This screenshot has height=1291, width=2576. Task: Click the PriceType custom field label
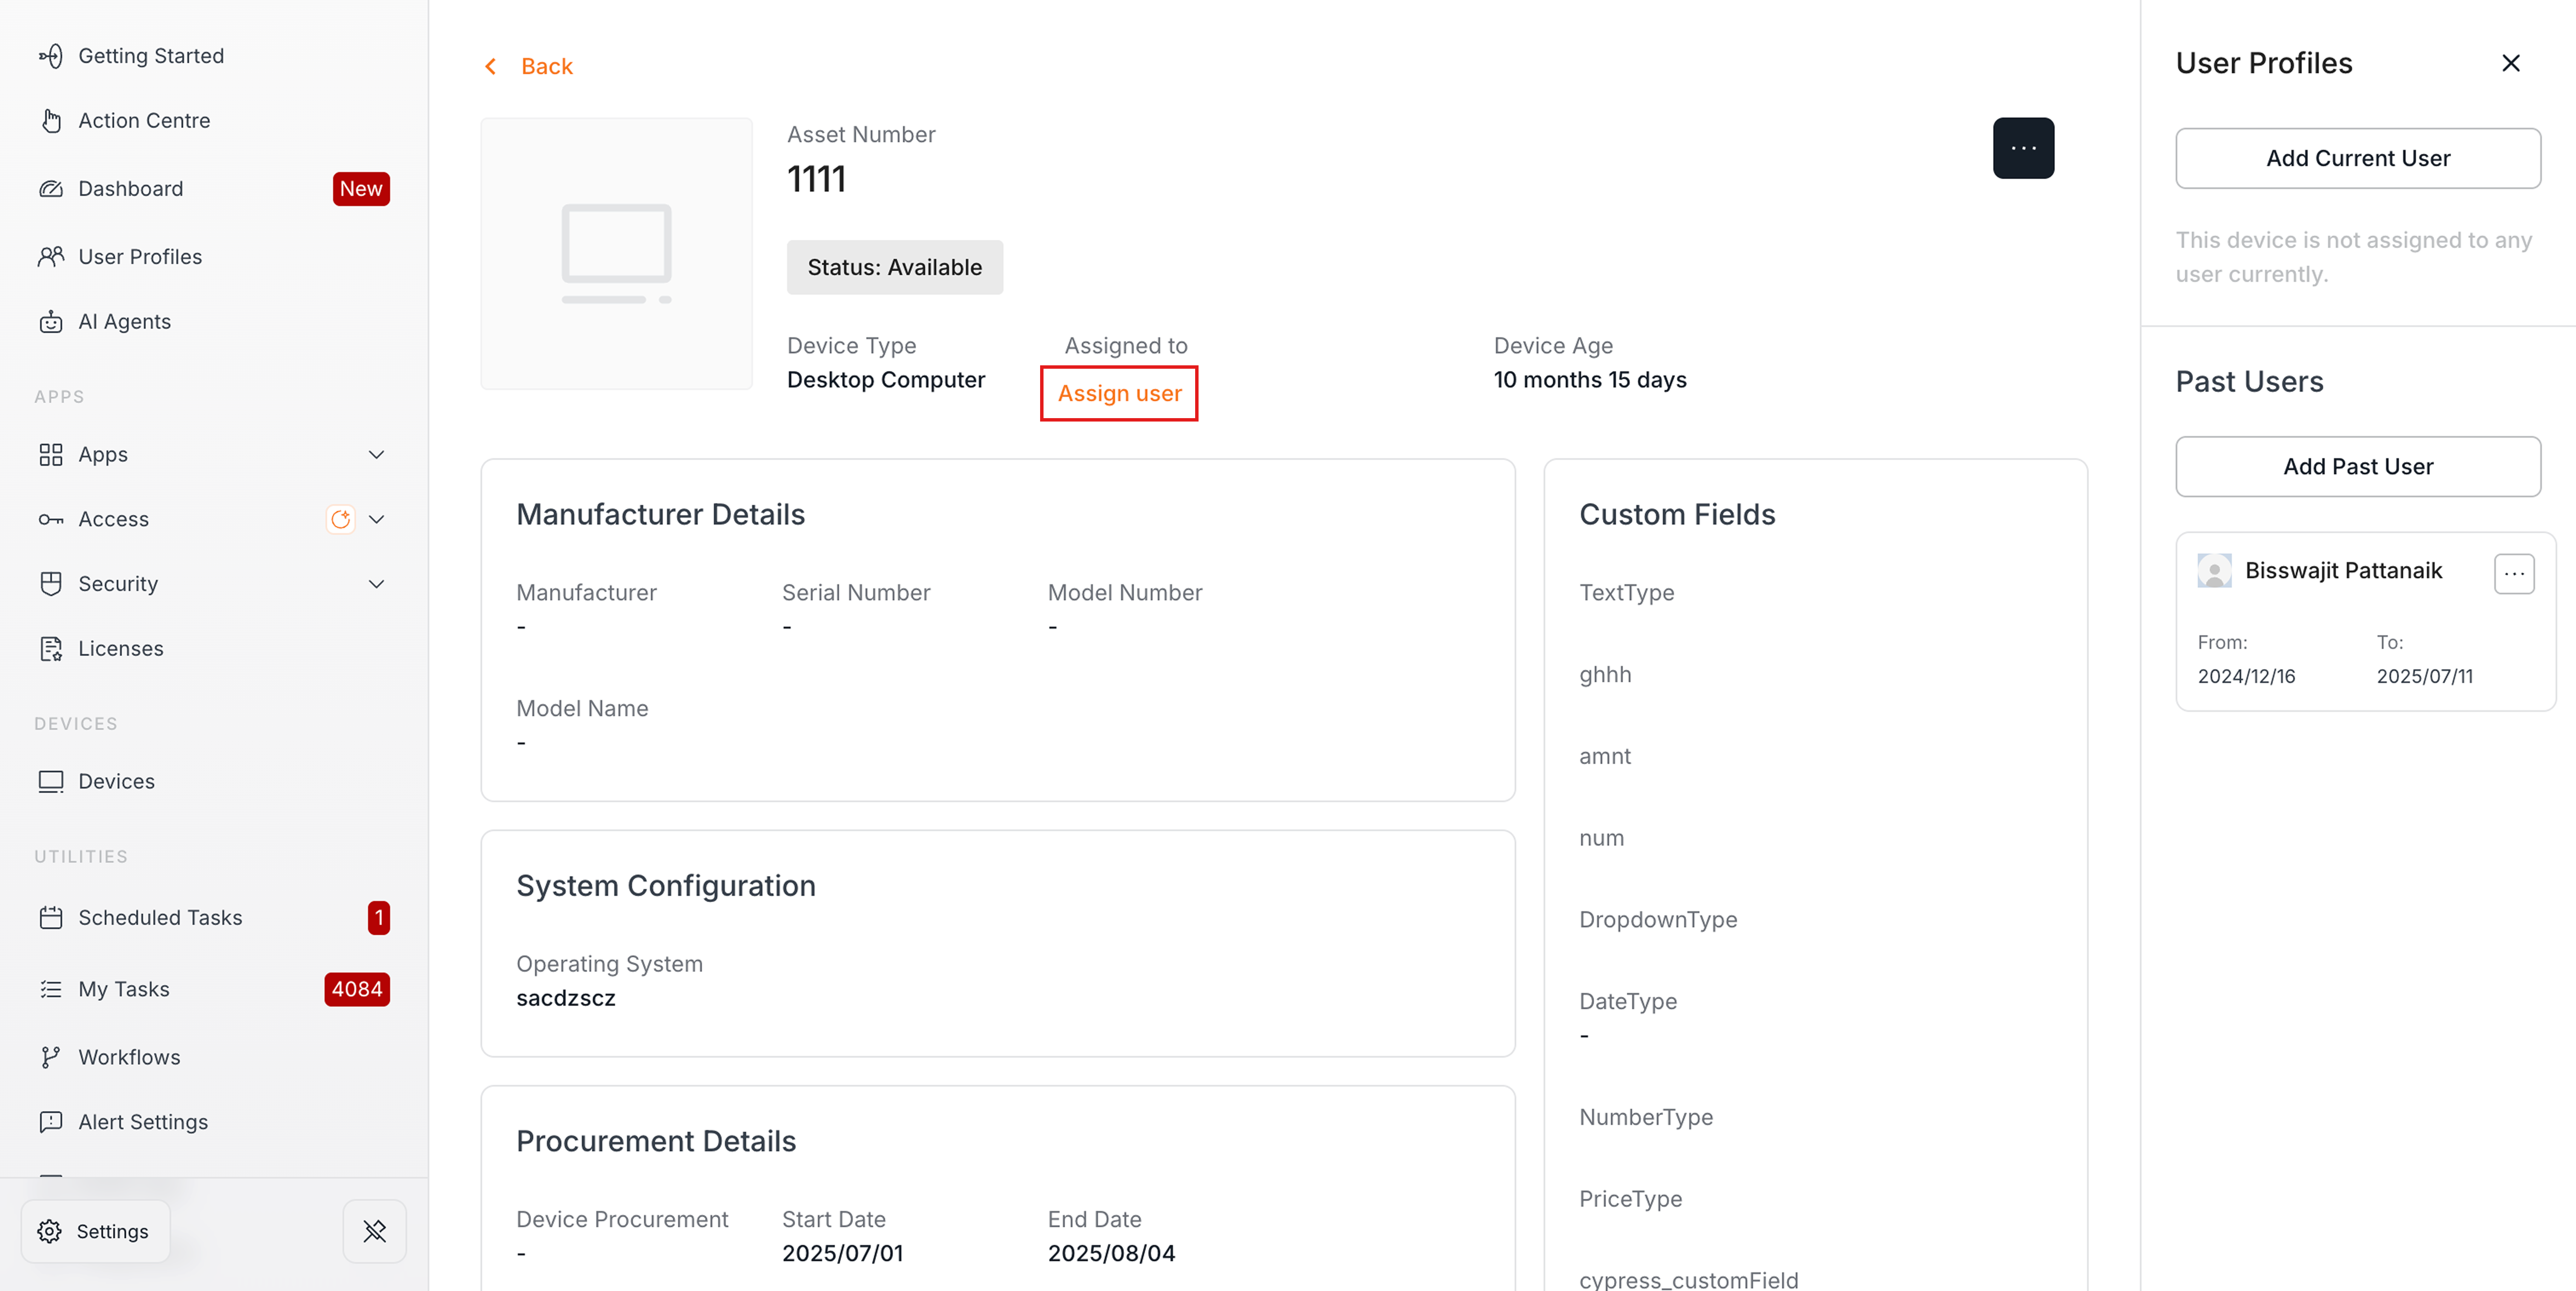click(x=1630, y=1199)
